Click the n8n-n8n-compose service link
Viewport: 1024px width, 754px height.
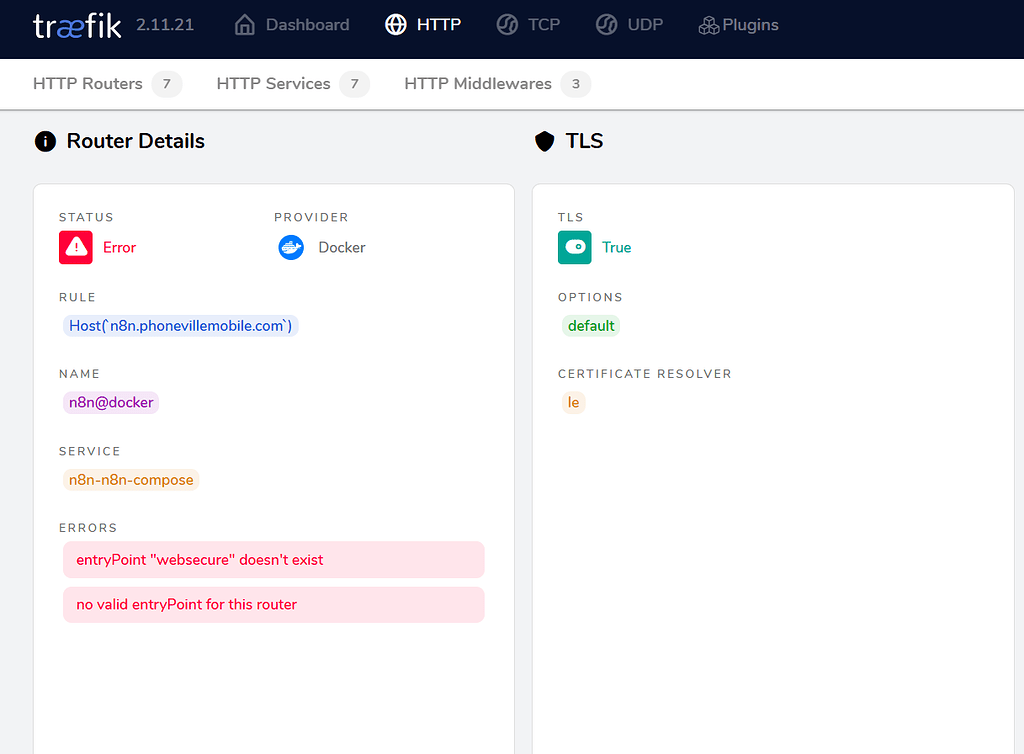pos(131,480)
